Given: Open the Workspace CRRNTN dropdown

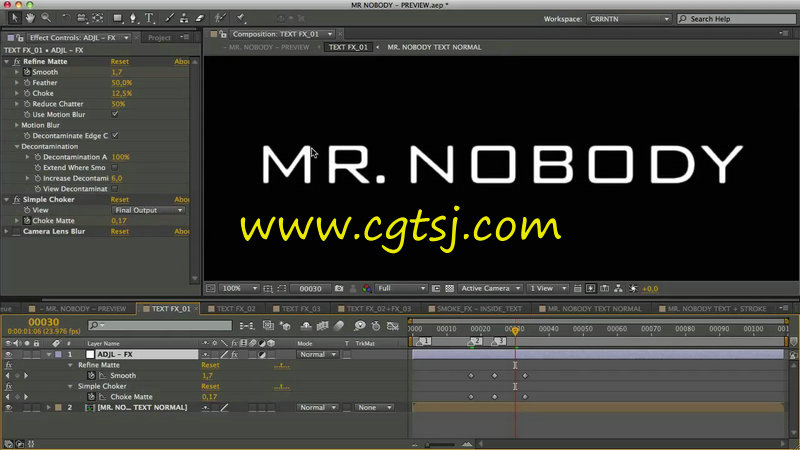Looking at the screenshot, I should [x=629, y=19].
